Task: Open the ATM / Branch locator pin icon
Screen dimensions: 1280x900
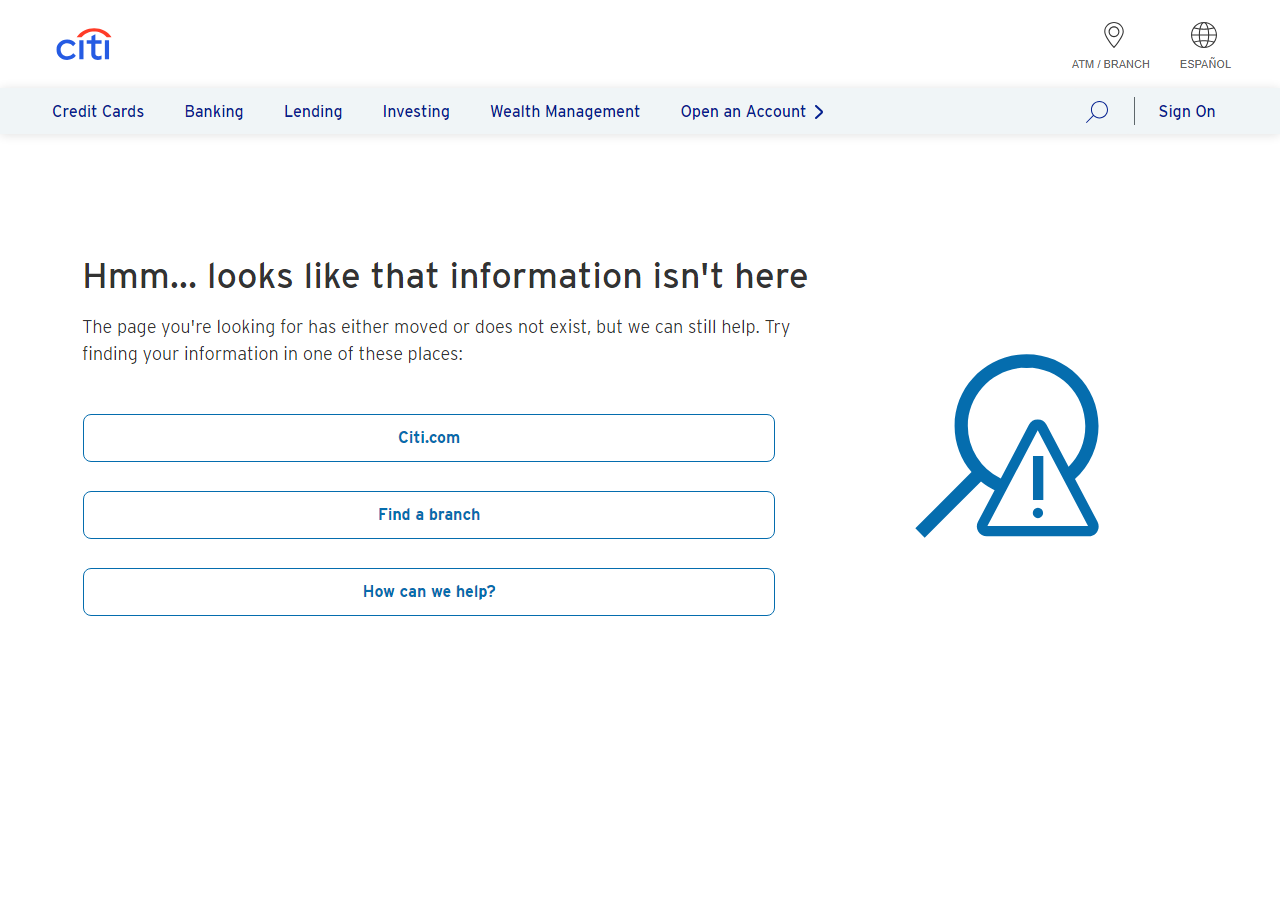Action: [1113, 35]
